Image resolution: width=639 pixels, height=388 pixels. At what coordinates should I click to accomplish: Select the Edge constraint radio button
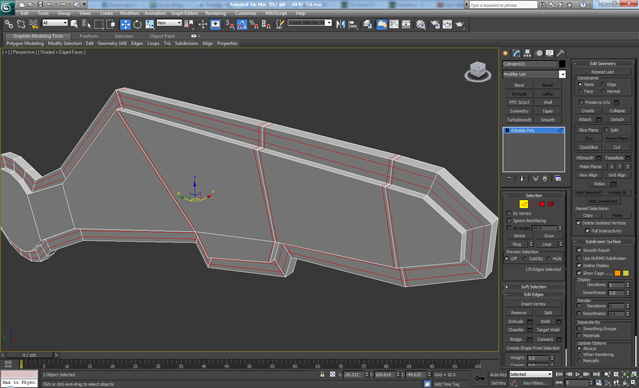603,84
